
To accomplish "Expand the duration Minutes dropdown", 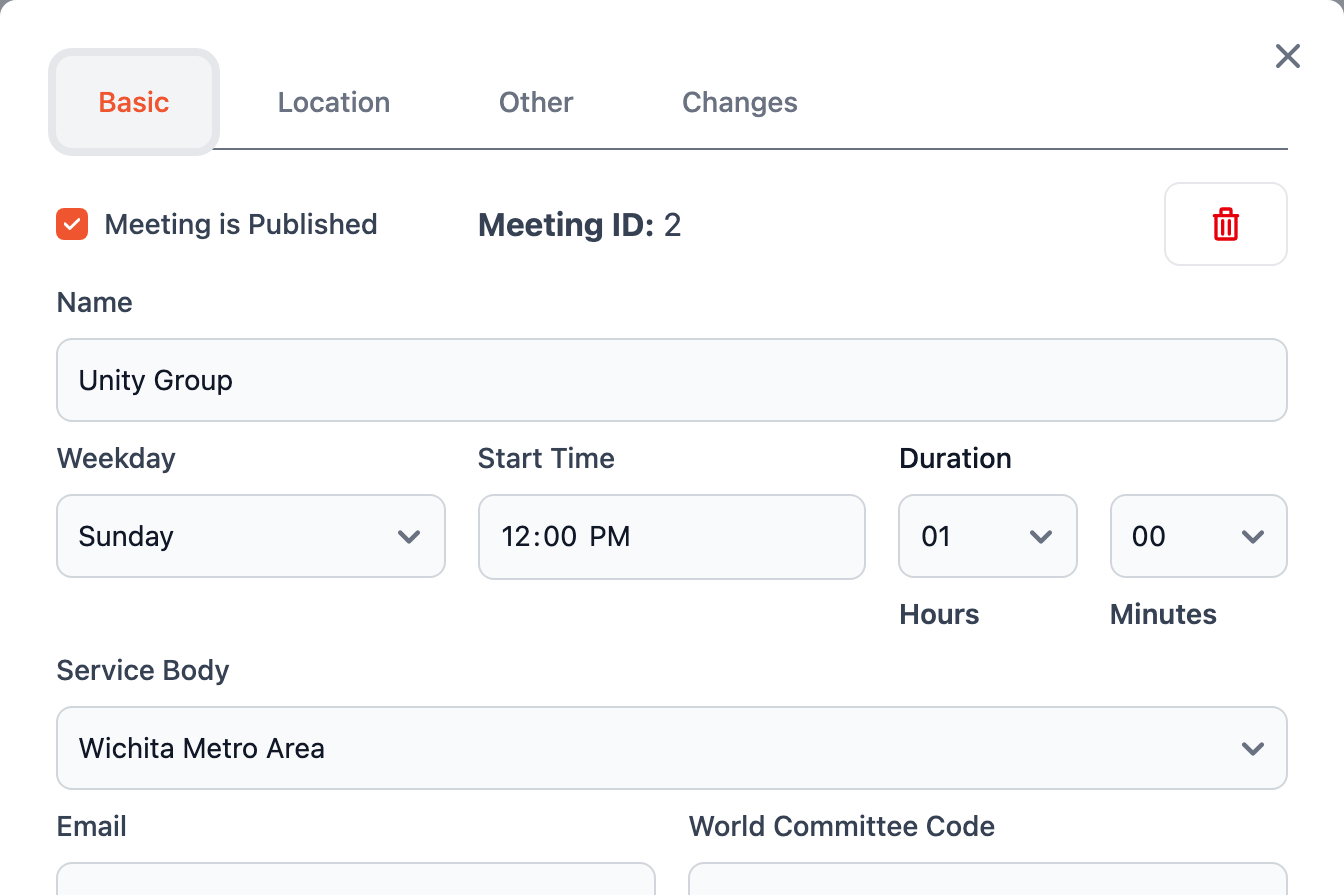I will point(1199,536).
